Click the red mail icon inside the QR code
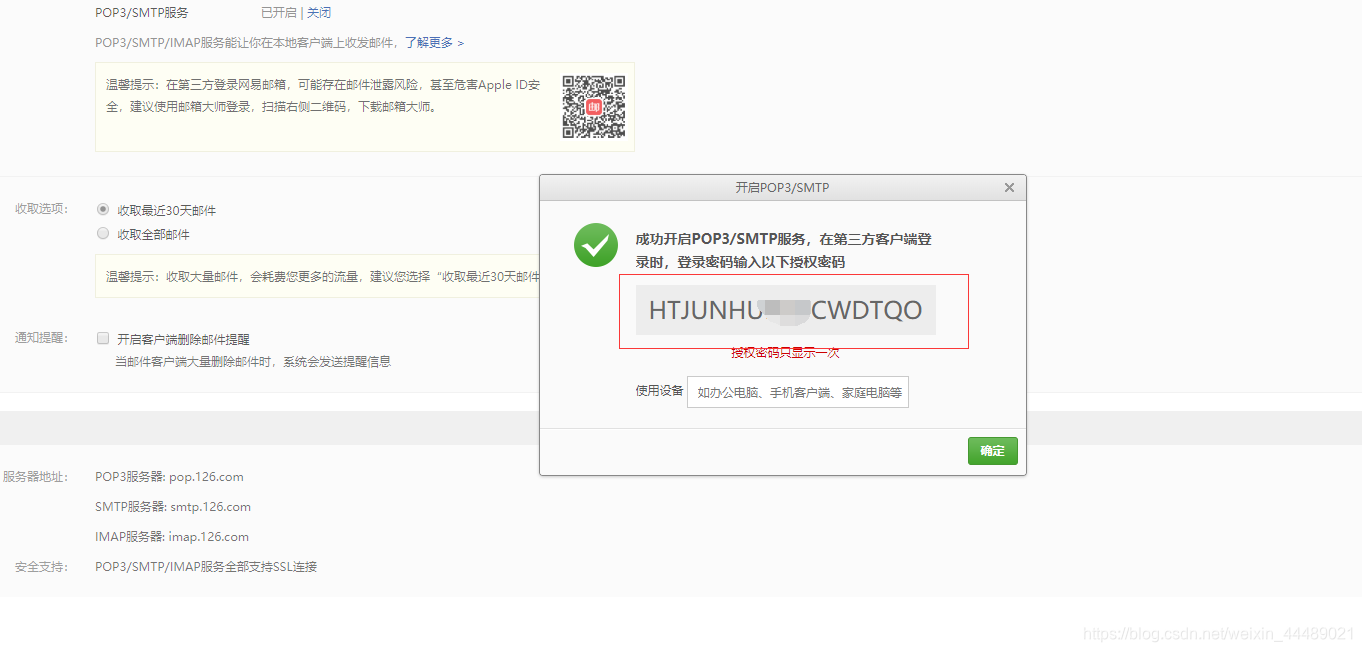This screenshot has height=652, width=1362. 593,107
